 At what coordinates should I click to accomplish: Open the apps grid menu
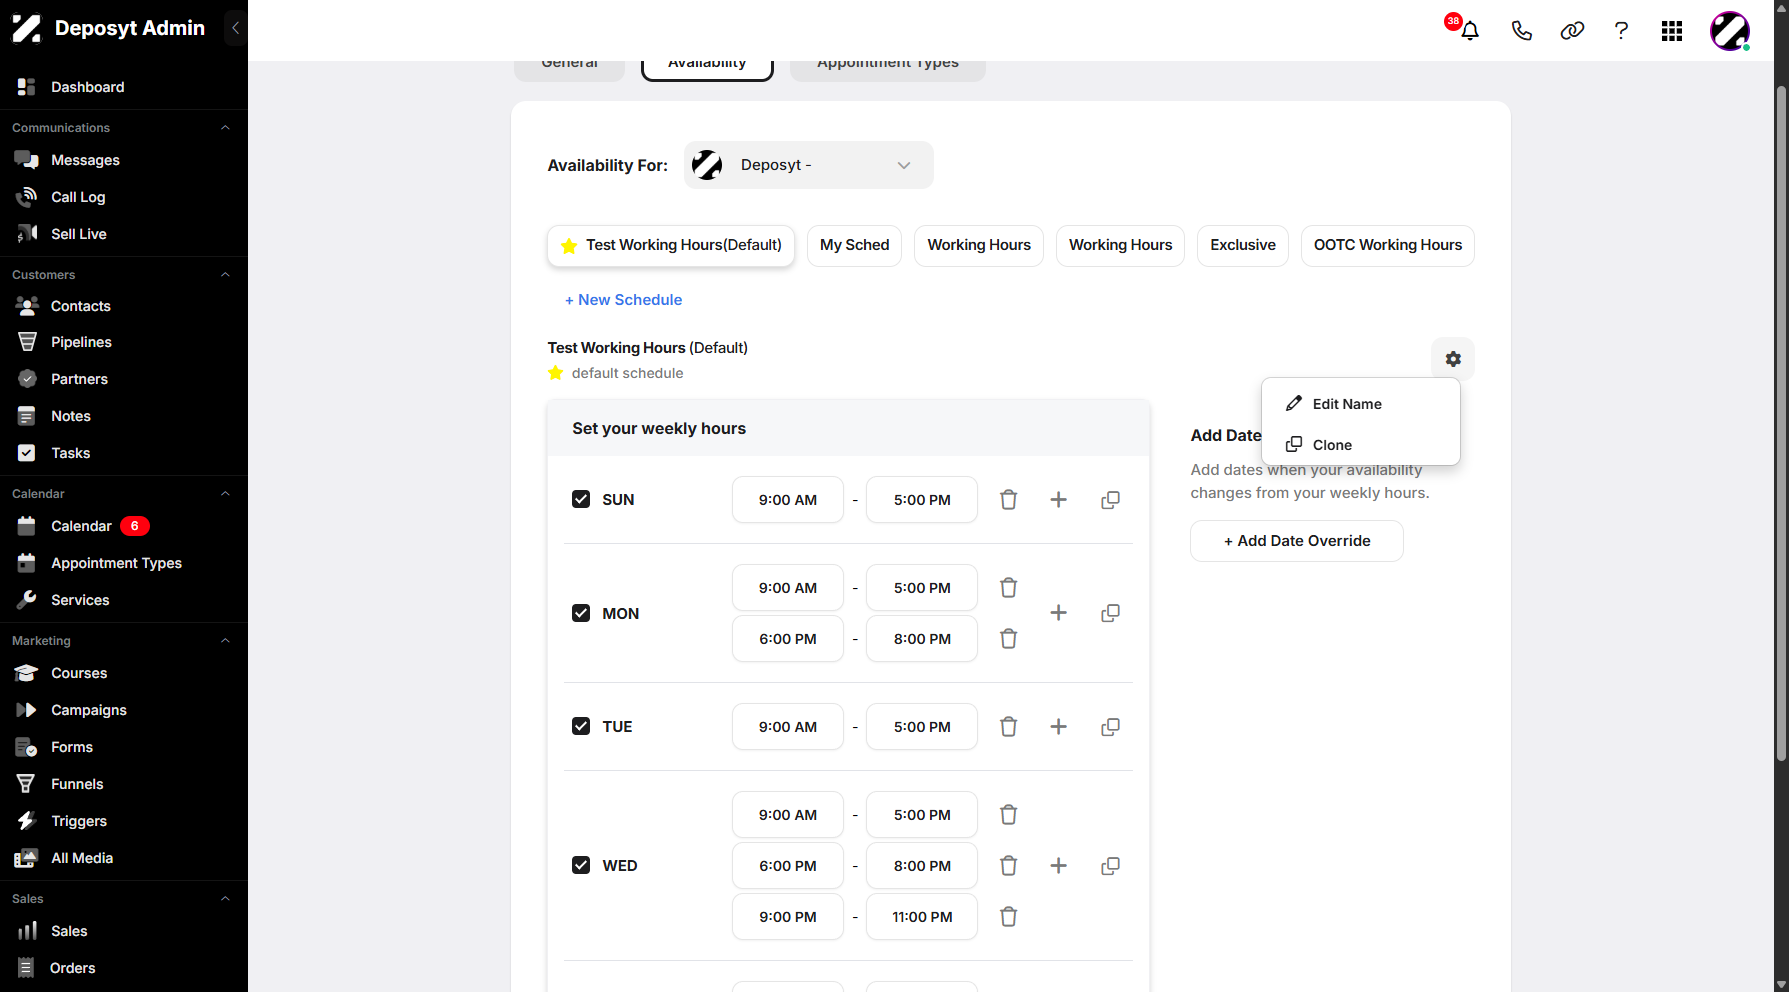pyautogui.click(x=1672, y=31)
